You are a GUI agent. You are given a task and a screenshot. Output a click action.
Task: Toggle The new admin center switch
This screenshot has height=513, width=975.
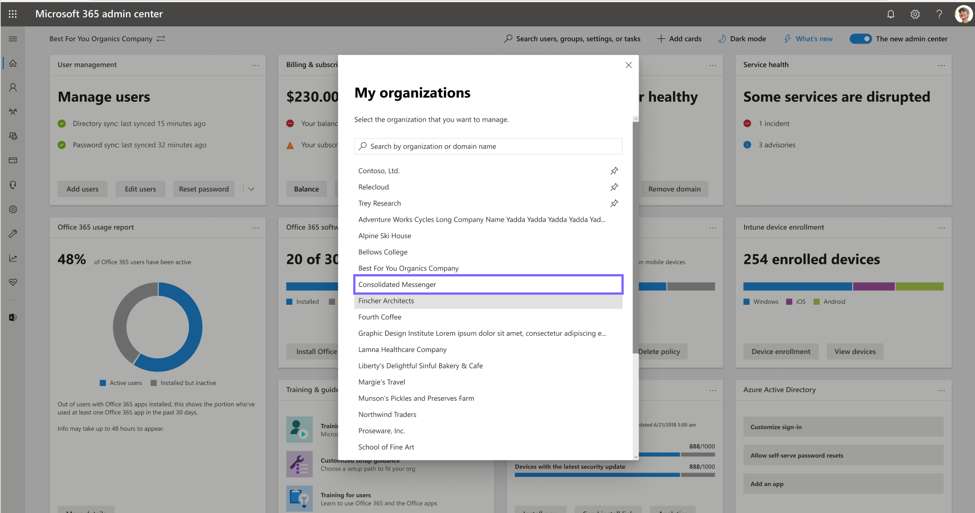(861, 39)
